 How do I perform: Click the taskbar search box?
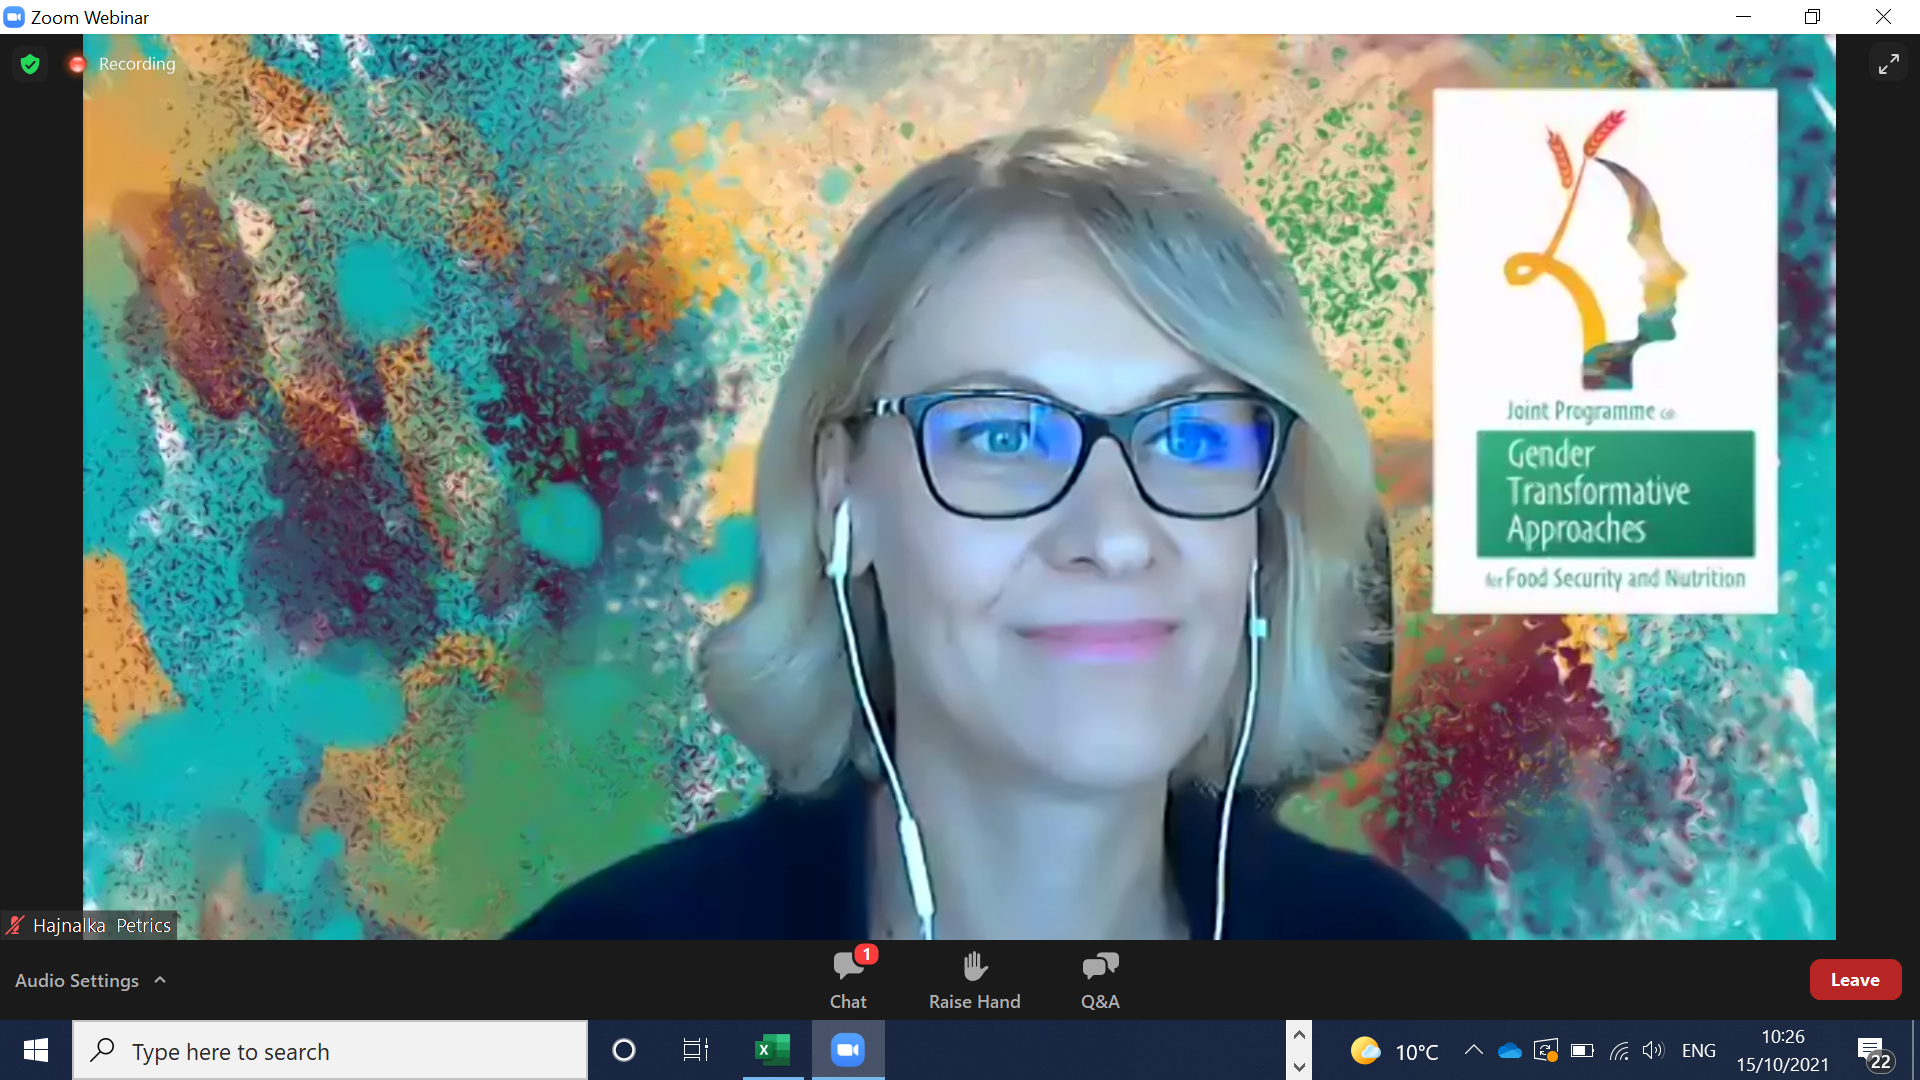point(330,1051)
